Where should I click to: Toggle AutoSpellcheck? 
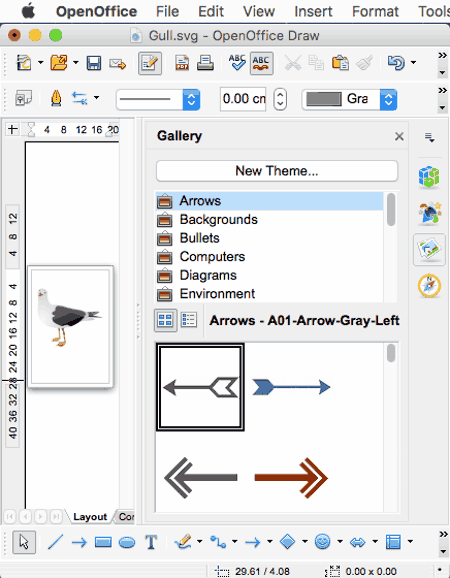pyautogui.click(x=261, y=63)
